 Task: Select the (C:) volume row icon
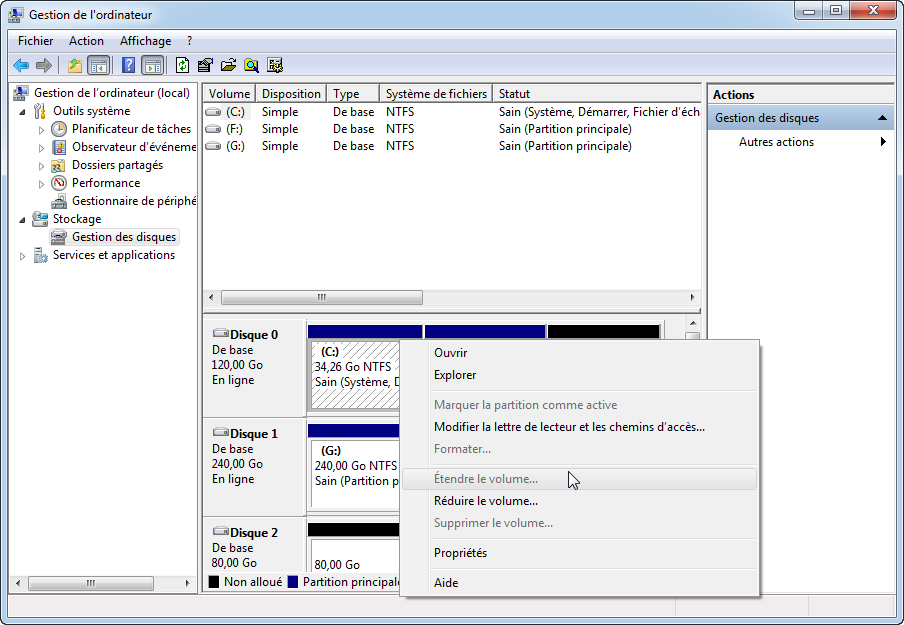[213, 112]
